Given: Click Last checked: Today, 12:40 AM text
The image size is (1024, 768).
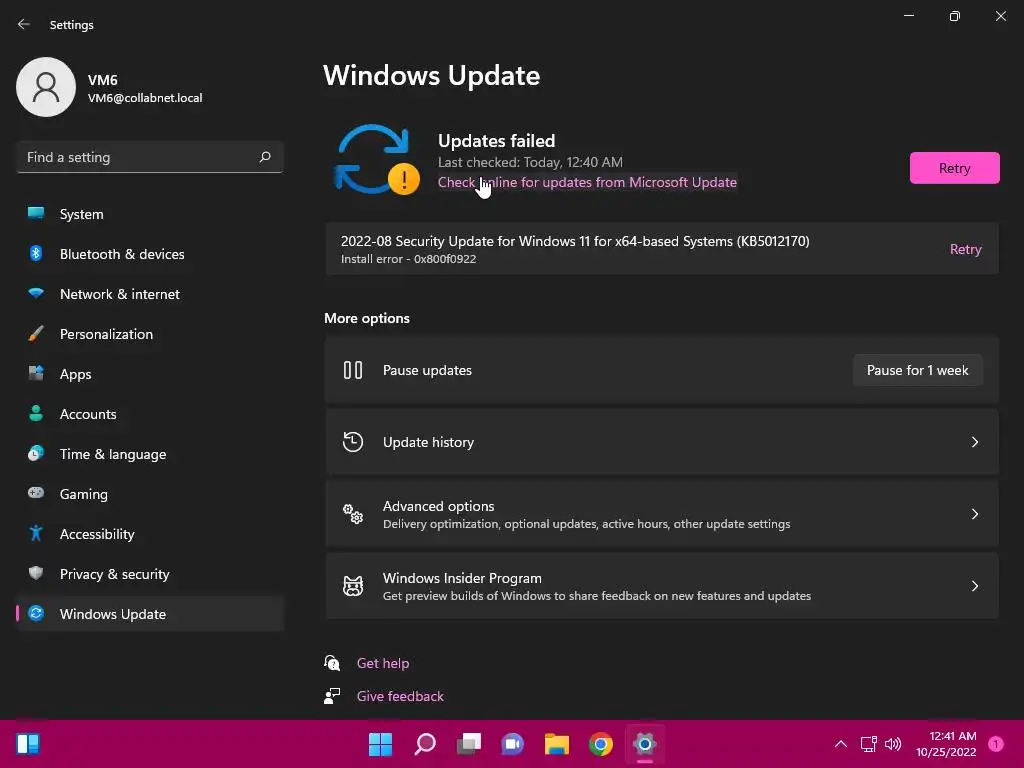Looking at the screenshot, I should click(530, 162).
